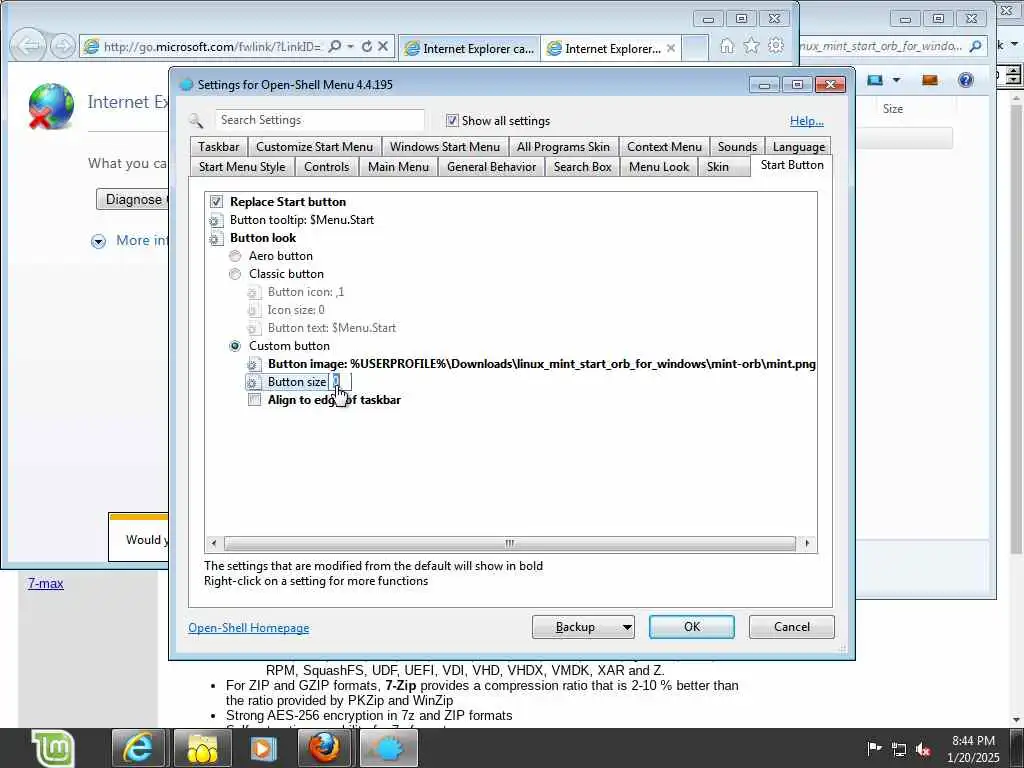This screenshot has height=768, width=1024.
Task: Expand More information in Internet Explorer
Action: [98, 242]
